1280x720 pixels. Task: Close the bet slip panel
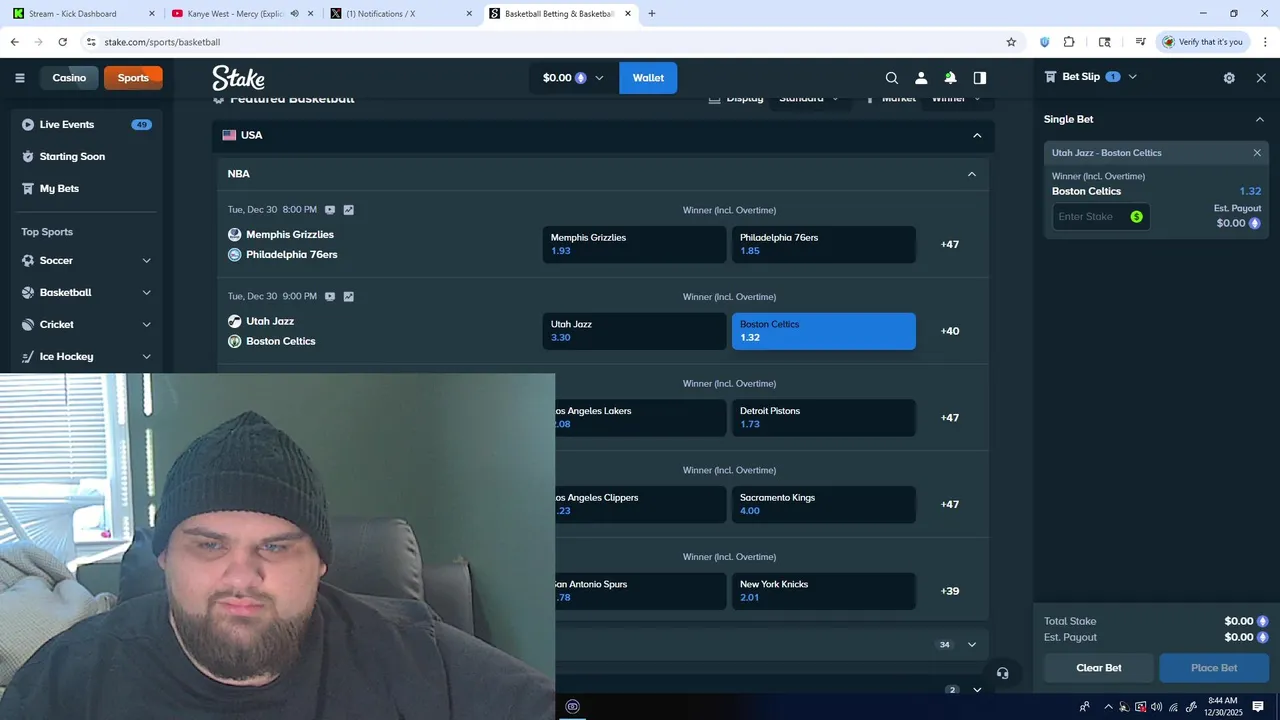tap(1261, 78)
